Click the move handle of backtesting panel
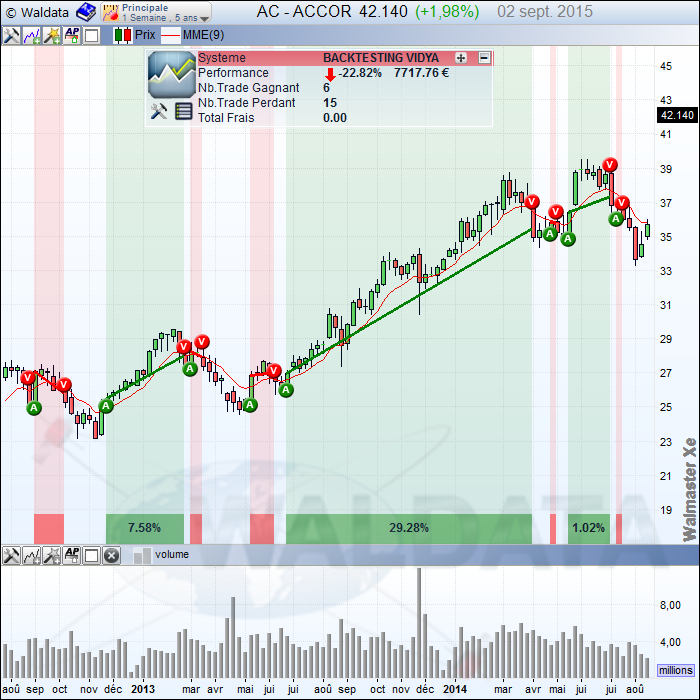The height and width of the screenshot is (700, 700). [x=461, y=58]
